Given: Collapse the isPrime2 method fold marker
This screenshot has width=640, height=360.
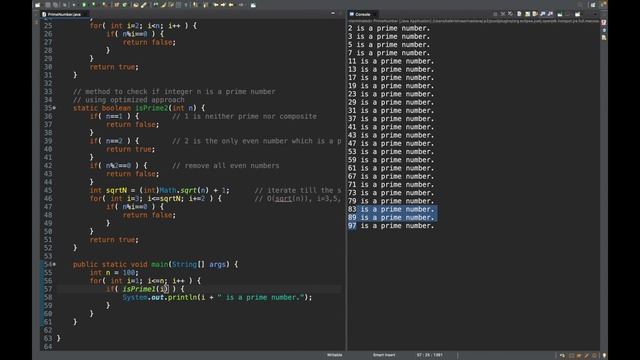Looking at the screenshot, I should click(54, 108).
